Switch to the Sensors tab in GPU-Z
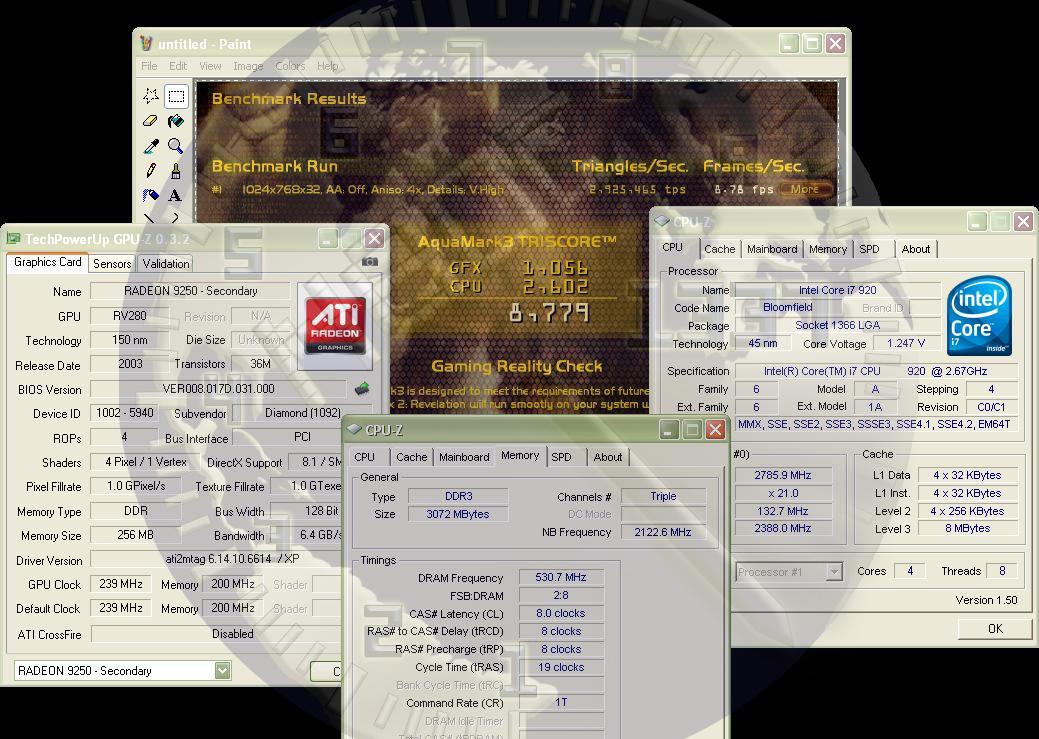The image size is (1039, 739). (x=112, y=264)
